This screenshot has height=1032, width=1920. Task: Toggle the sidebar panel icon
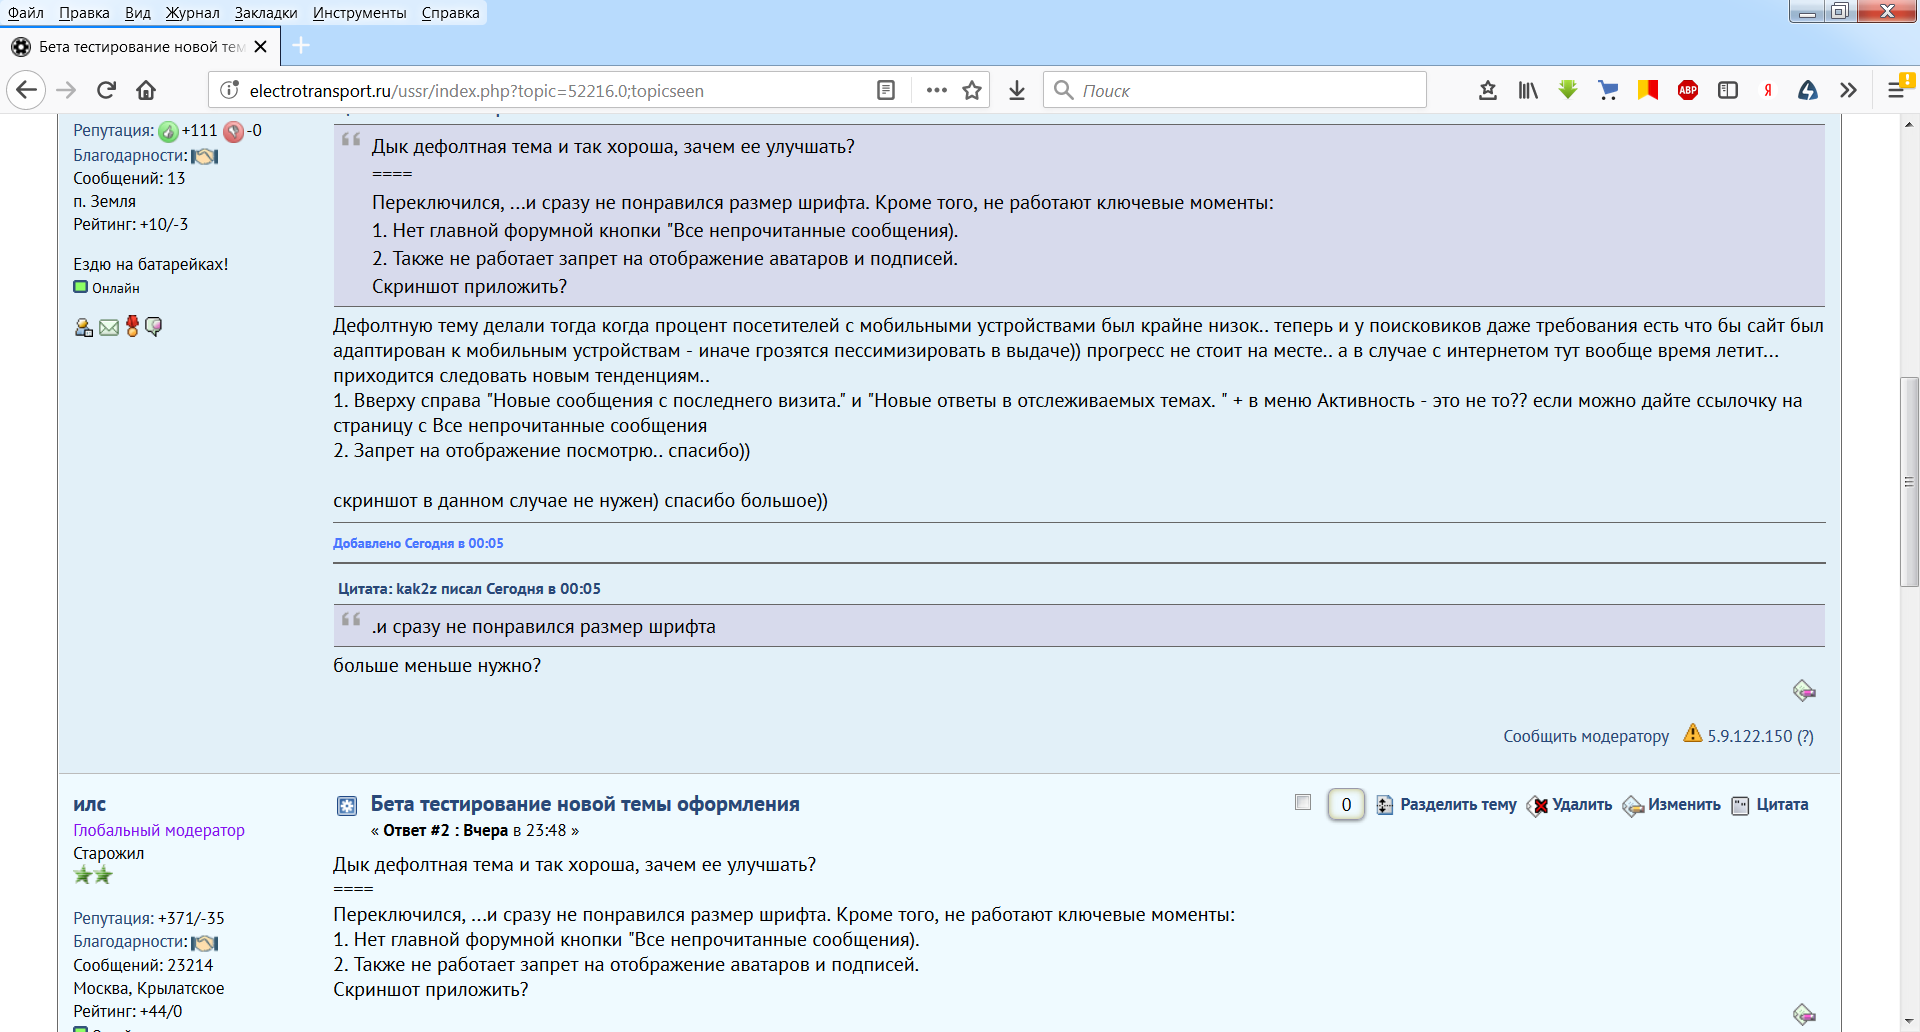coord(1728,90)
